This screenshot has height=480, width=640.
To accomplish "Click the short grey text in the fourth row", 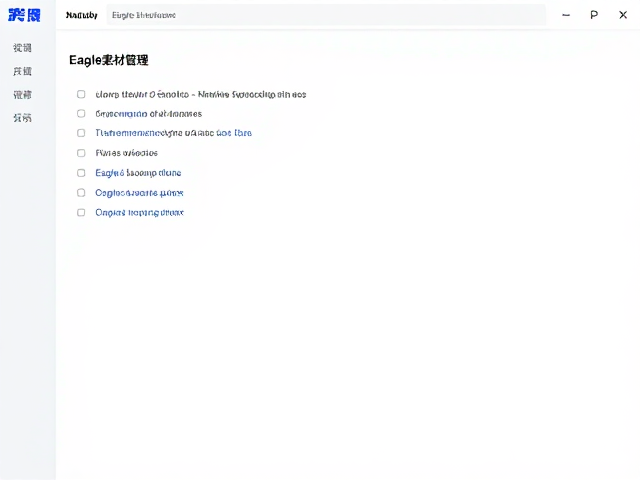I will point(127,153).
